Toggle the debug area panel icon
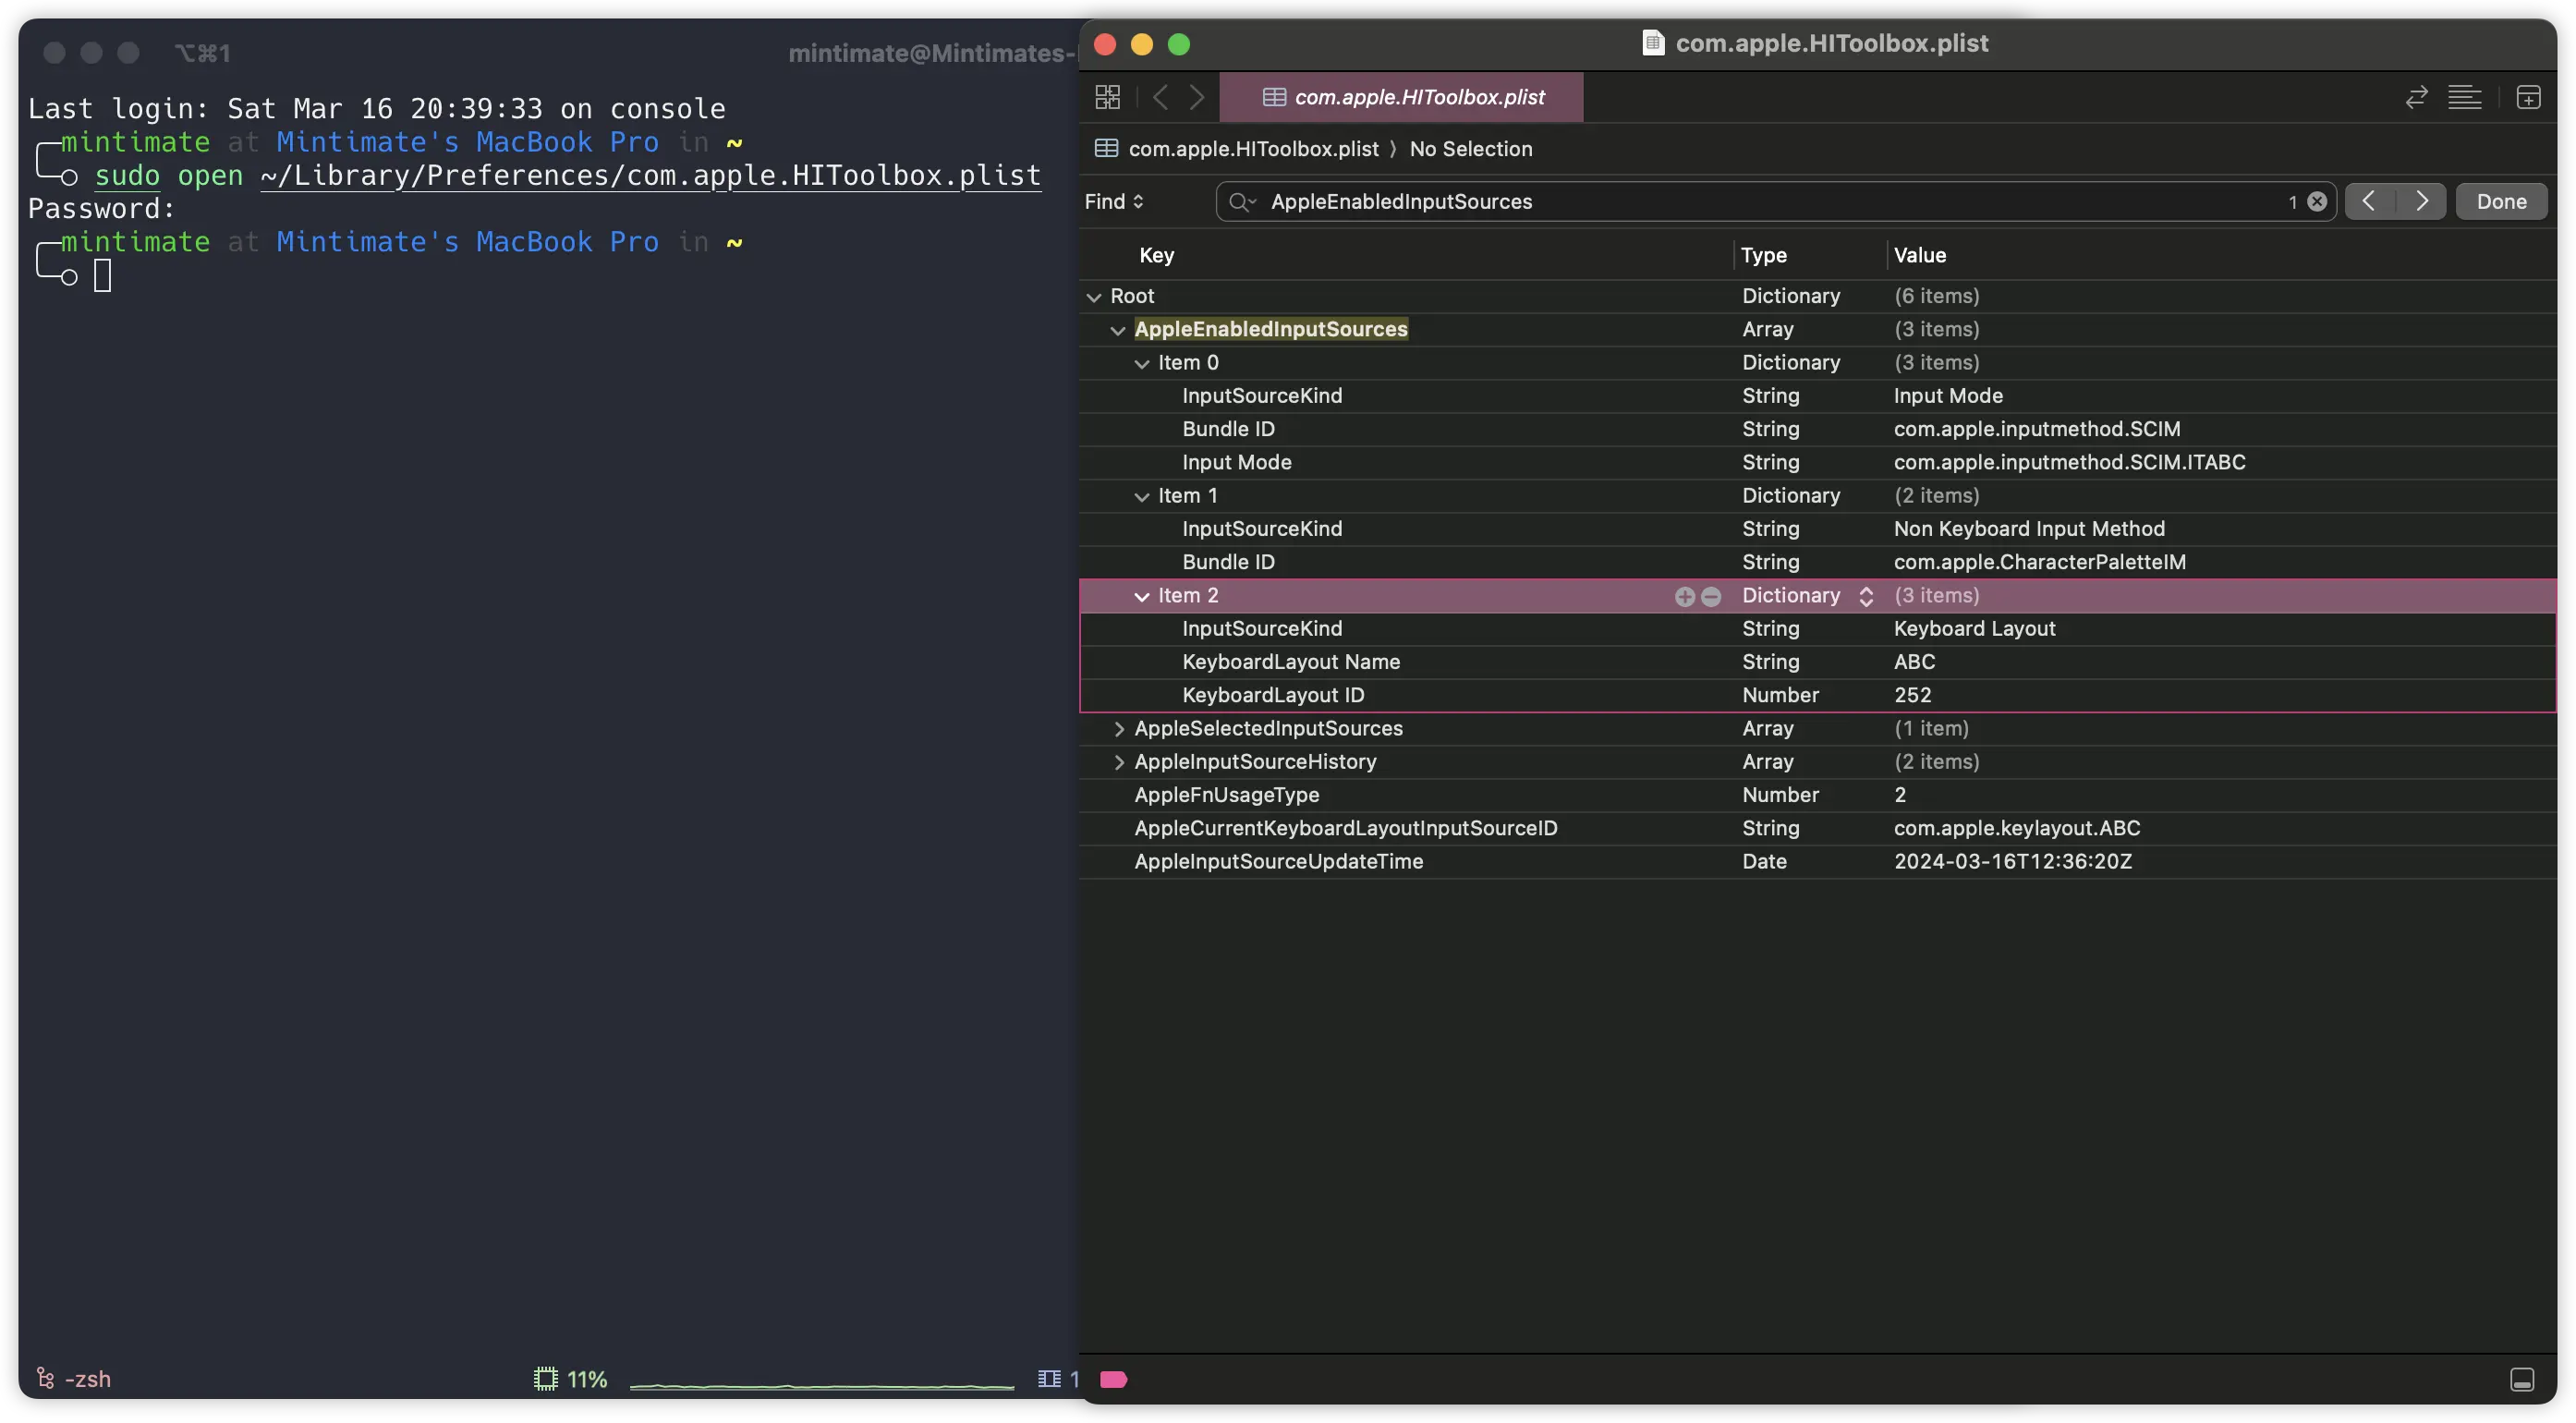 pyautogui.click(x=2521, y=1379)
